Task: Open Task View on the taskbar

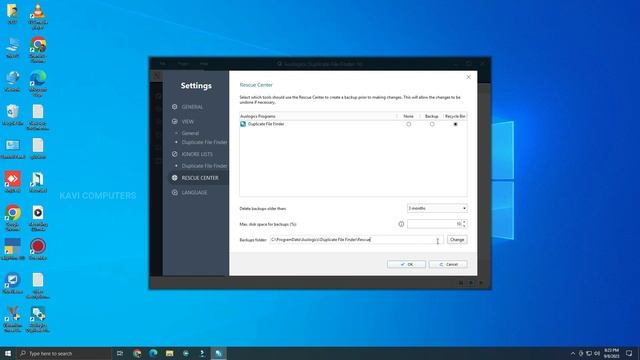Action: click(120, 353)
